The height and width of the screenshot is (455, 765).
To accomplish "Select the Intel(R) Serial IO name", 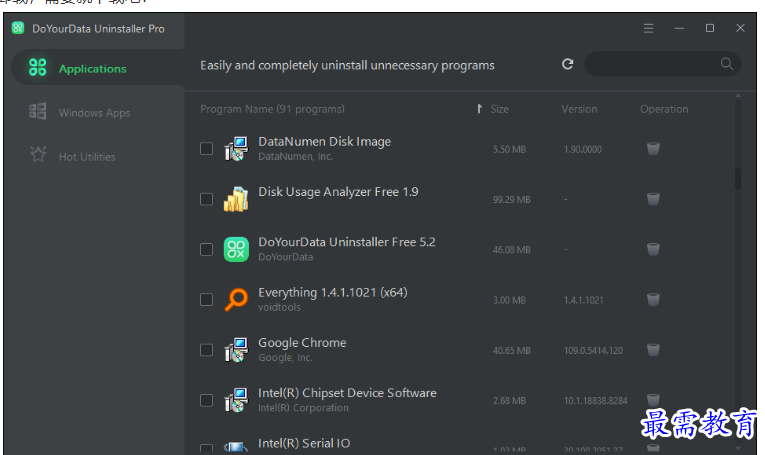I will (x=304, y=443).
